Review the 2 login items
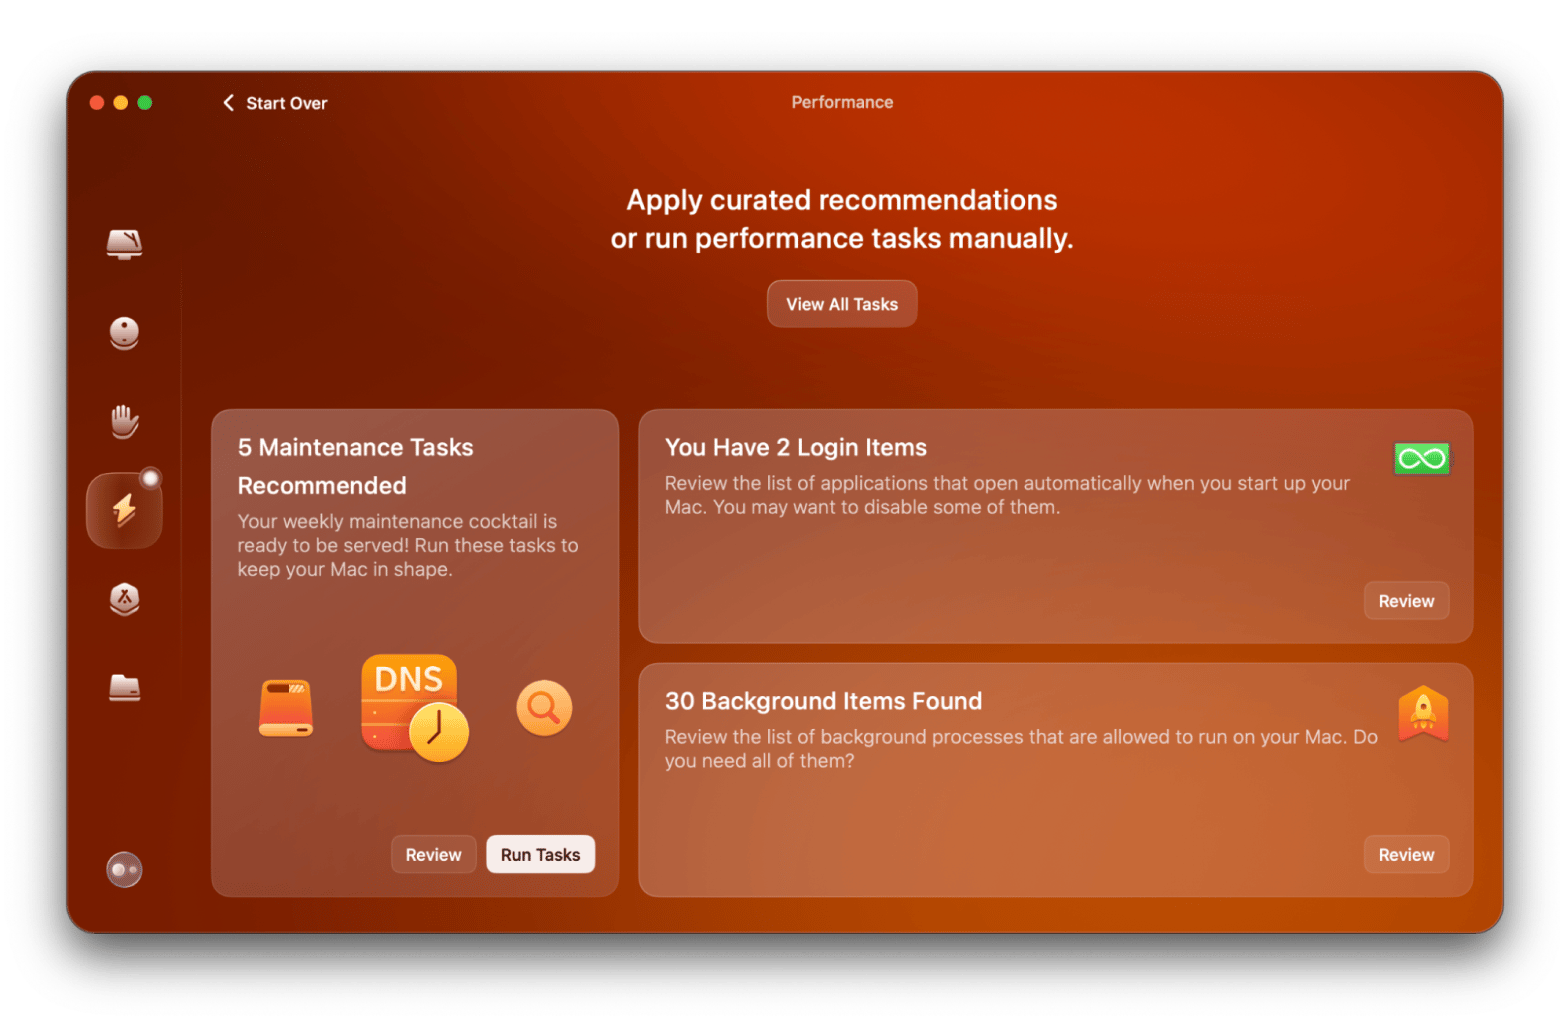 (x=1405, y=600)
